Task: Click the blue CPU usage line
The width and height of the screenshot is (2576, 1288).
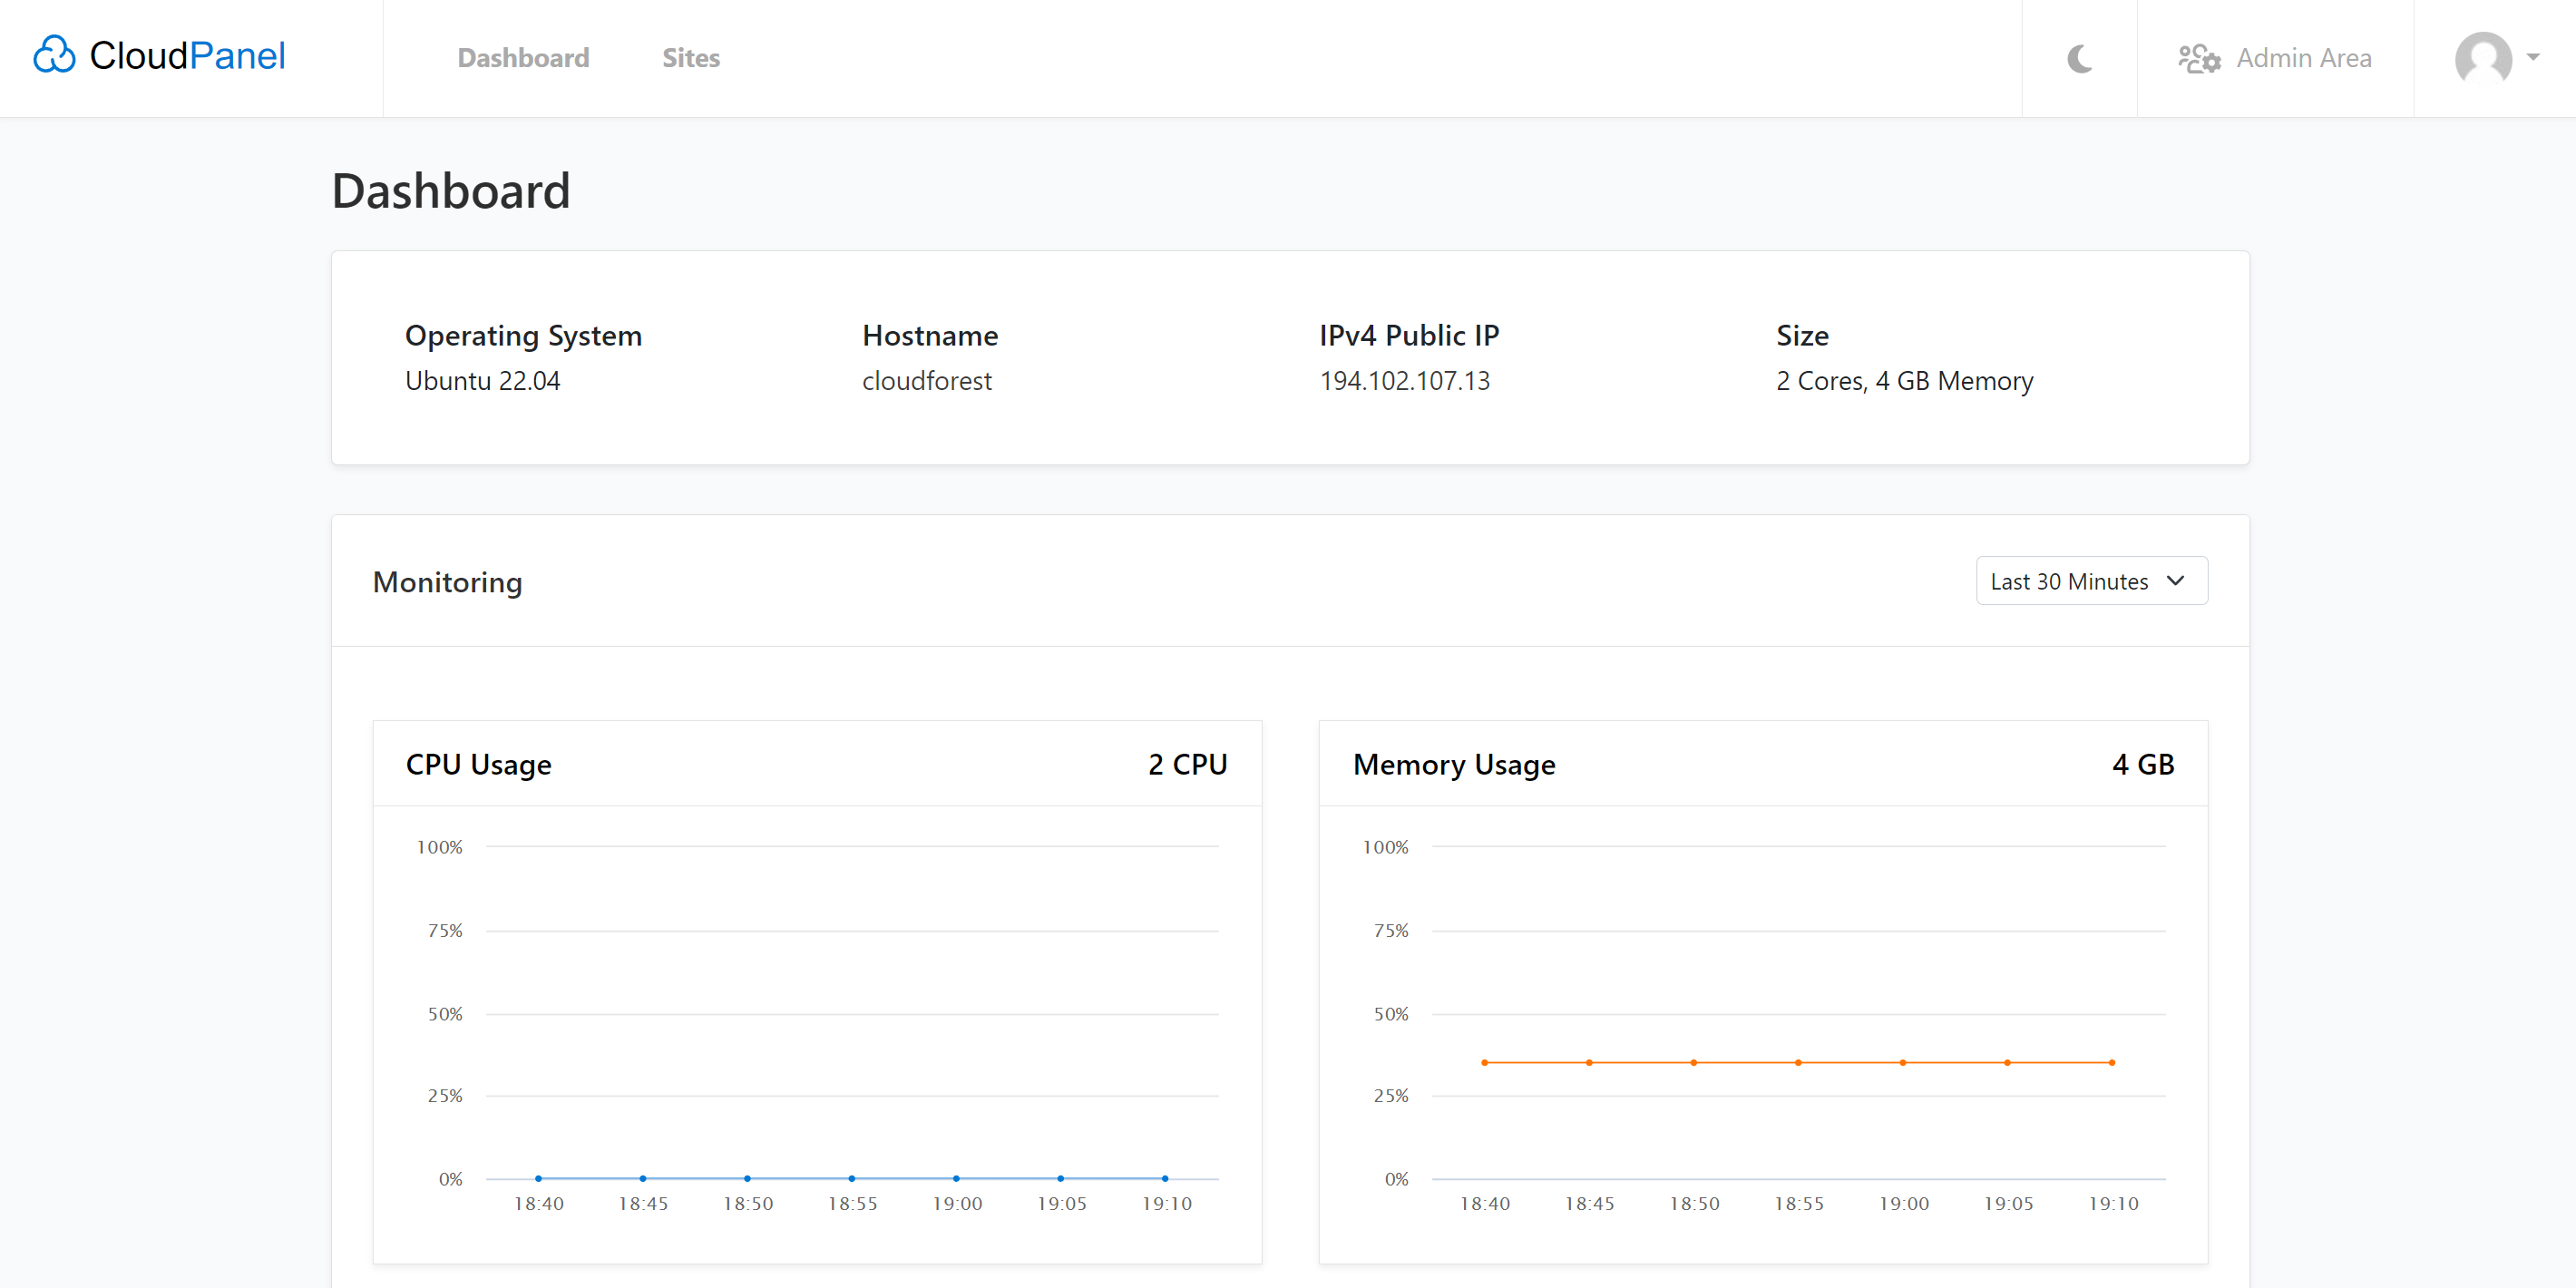Action: click(x=850, y=1177)
